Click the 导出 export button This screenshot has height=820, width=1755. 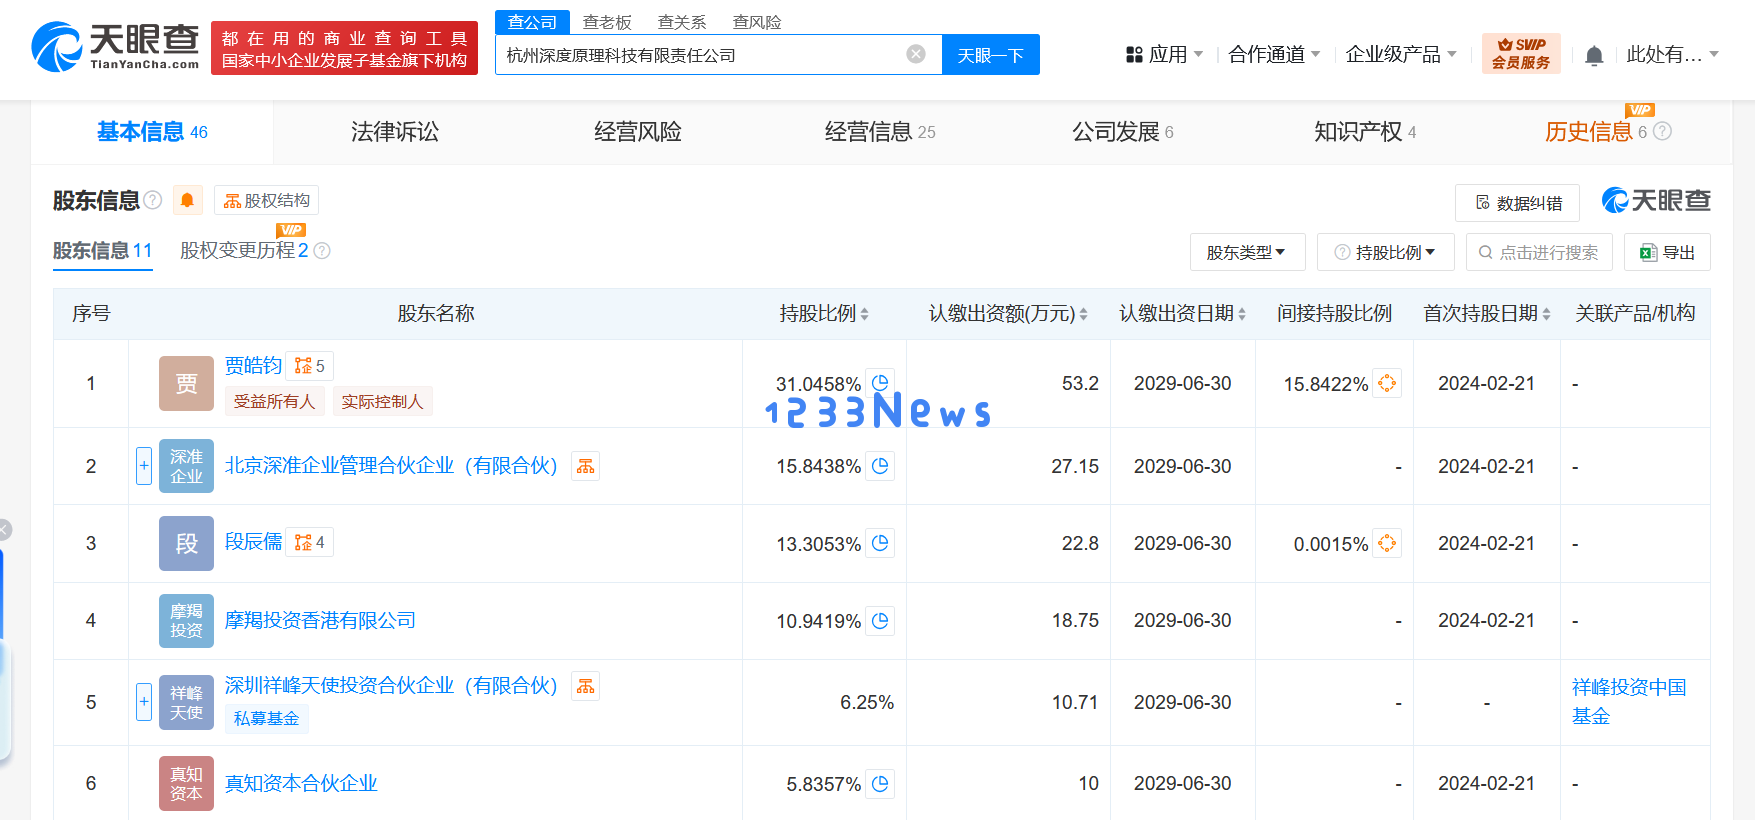pyautogui.click(x=1667, y=252)
